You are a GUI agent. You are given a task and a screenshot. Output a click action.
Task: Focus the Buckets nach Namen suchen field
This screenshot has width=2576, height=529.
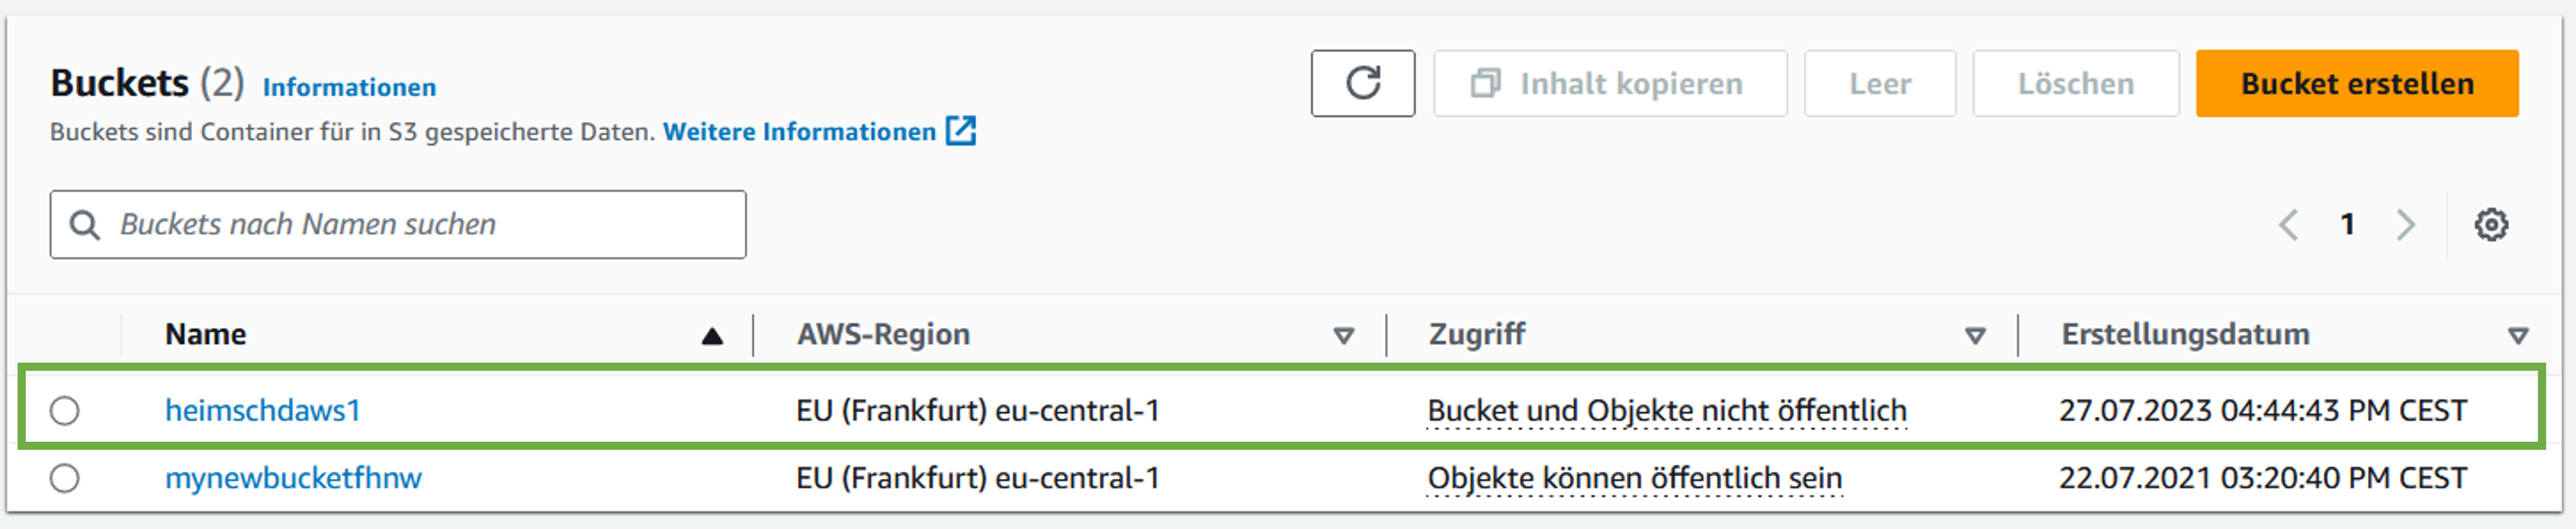click(x=420, y=225)
